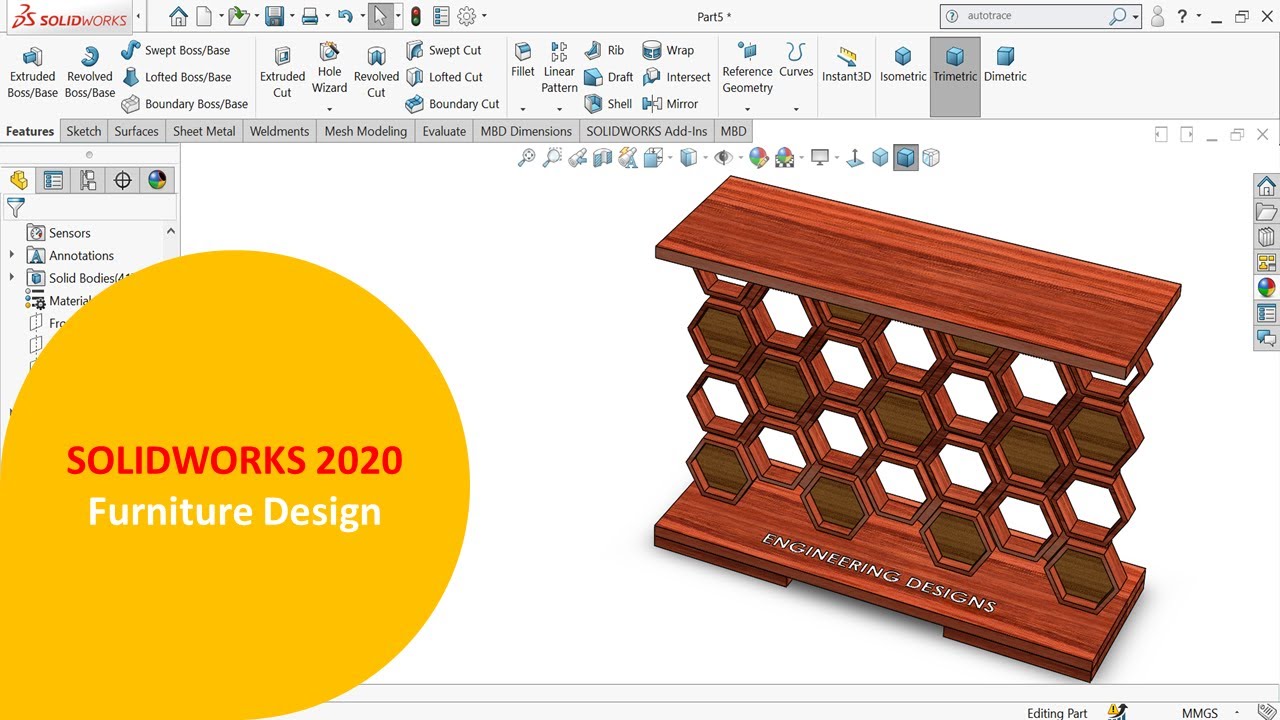Select the Boundary Cut tool
Image resolution: width=1280 pixels, height=720 pixels.
(452, 104)
